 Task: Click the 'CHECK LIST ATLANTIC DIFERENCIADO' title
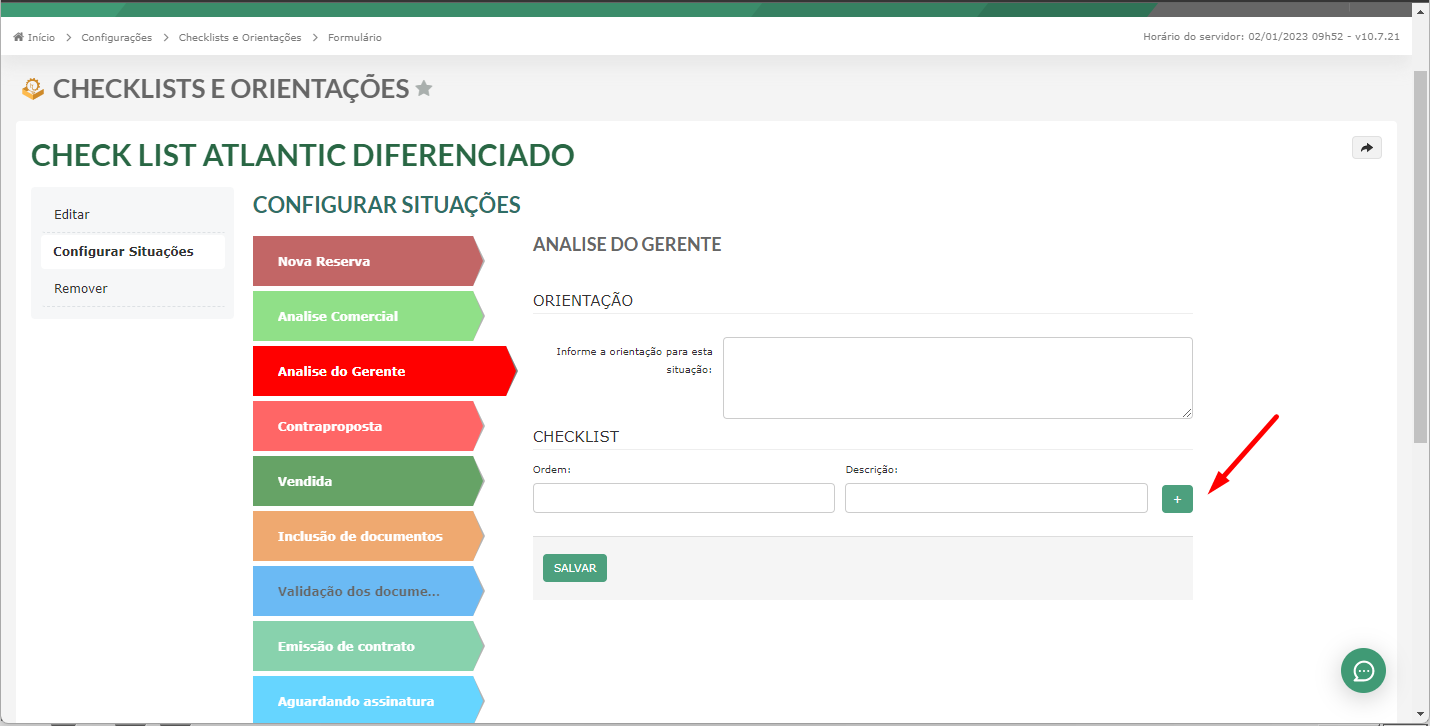tap(303, 155)
